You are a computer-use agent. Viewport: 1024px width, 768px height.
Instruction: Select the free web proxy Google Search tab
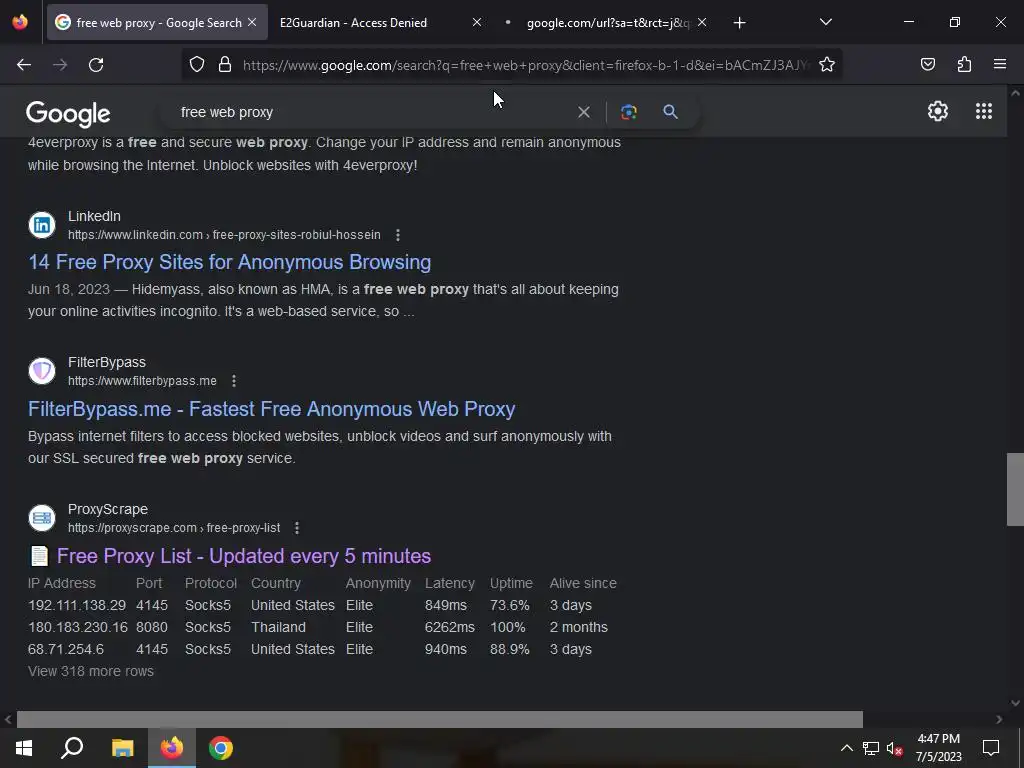click(x=158, y=23)
